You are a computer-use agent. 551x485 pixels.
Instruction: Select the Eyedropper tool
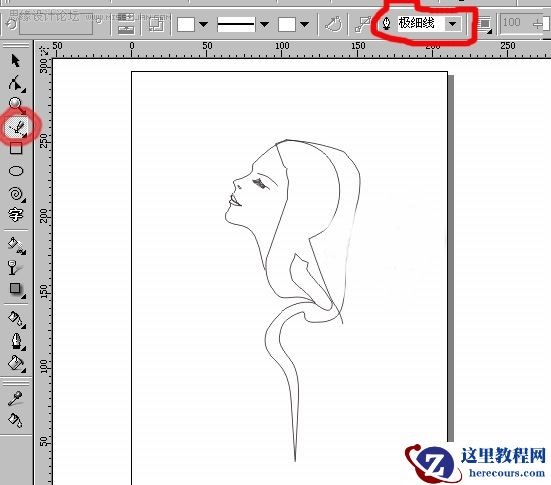click(15, 398)
